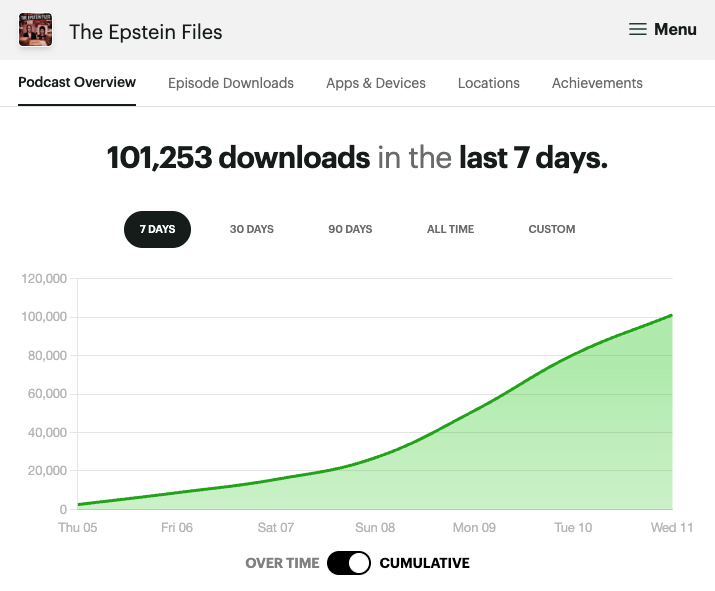The width and height of the screenshot is (715, 591).
Task: Choose the 30 DAYS range
Action: (x=252, y=229)
